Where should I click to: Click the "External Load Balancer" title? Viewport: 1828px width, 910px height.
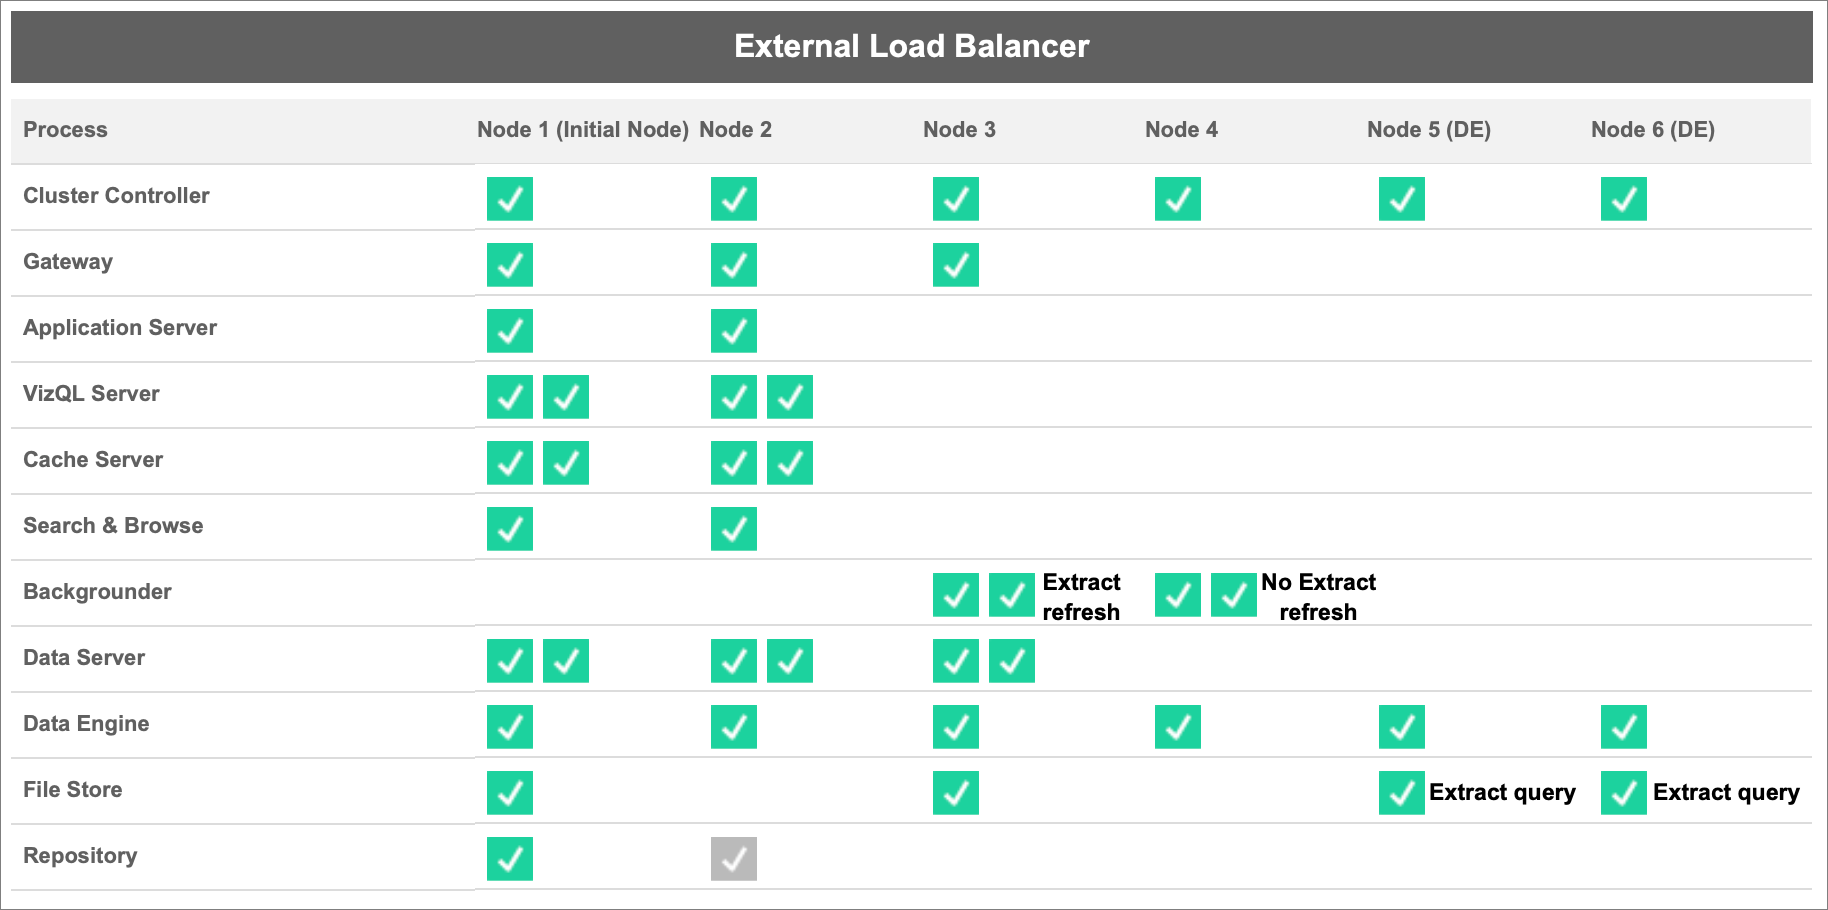point(912,46)
